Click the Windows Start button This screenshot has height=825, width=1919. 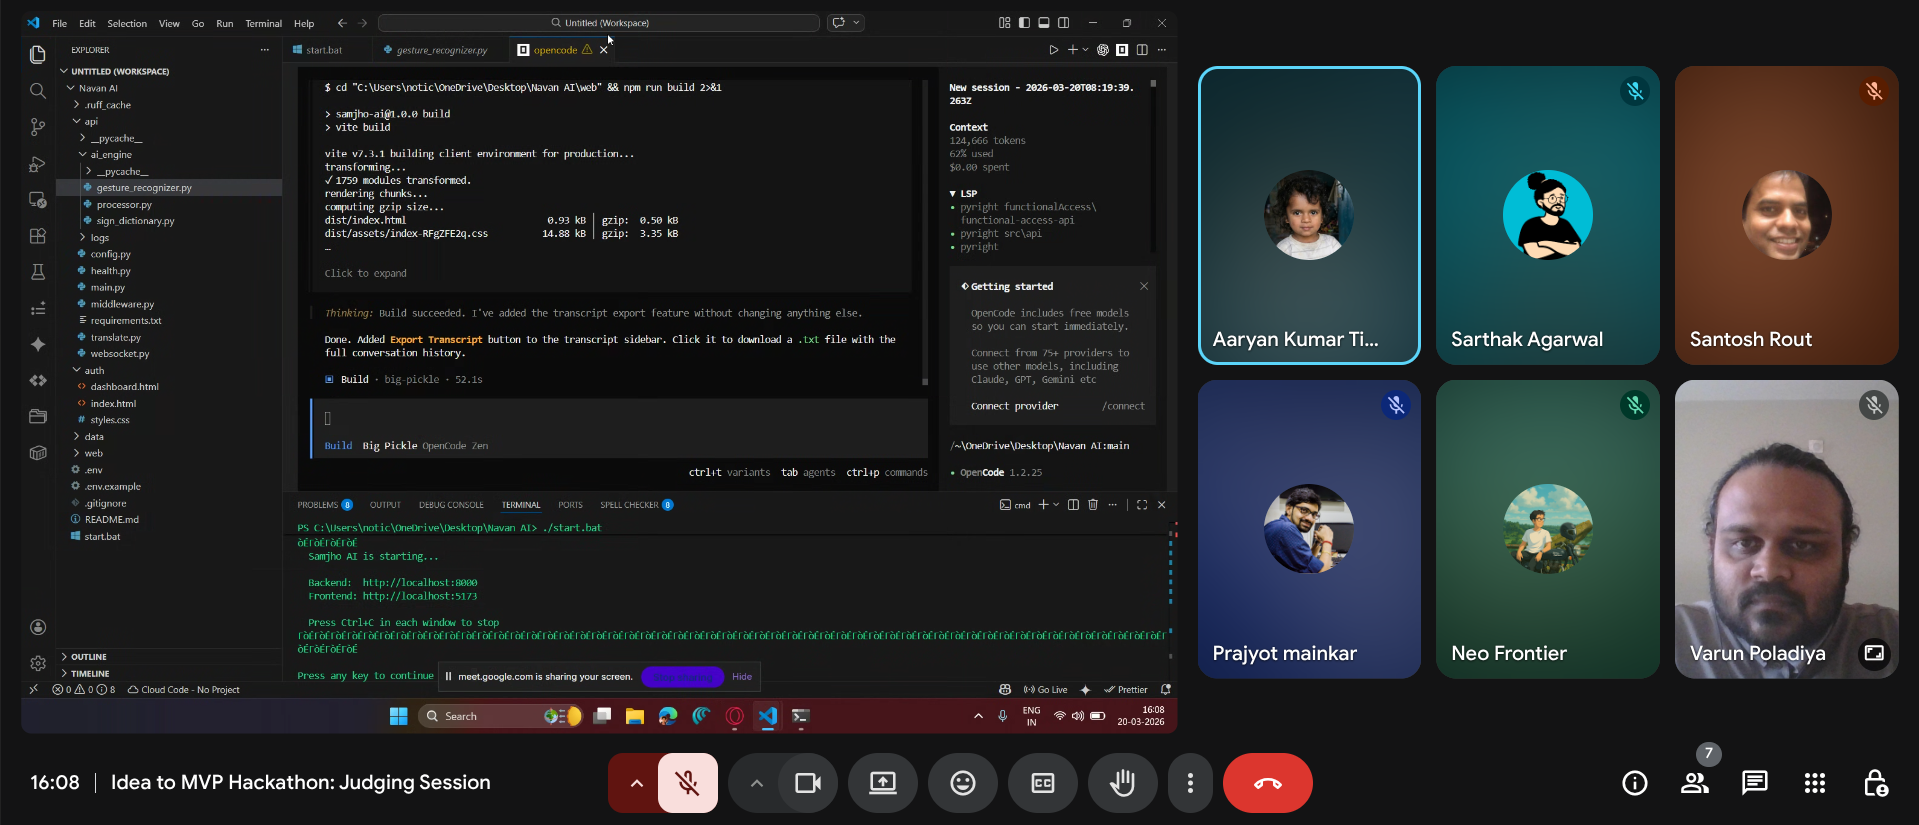coord(398,716)
